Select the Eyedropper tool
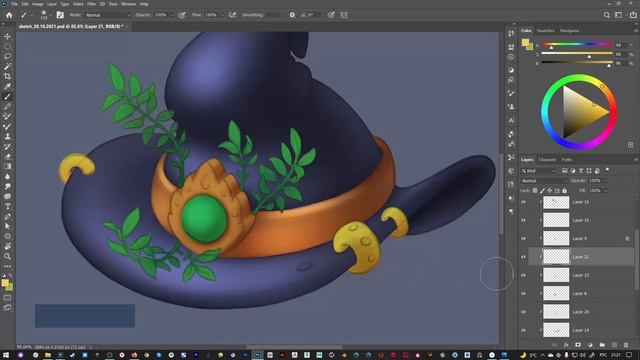The height and width of the screenshot is (360, 640). [7, 87]
